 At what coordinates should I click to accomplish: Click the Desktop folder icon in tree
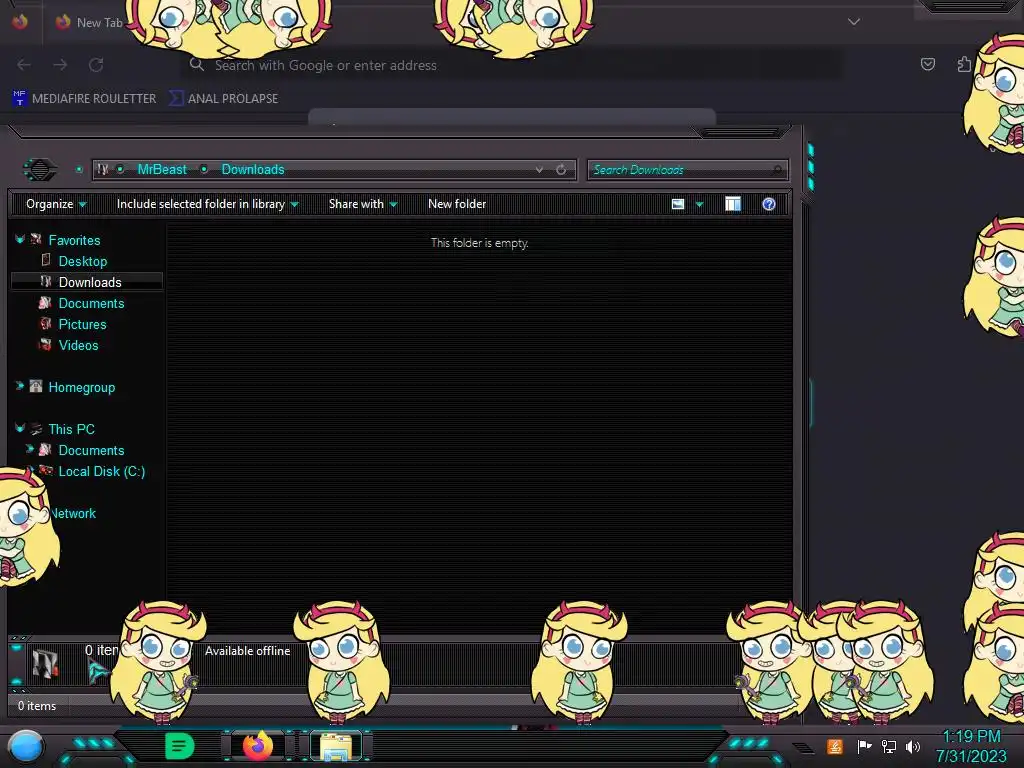point(46,260)
